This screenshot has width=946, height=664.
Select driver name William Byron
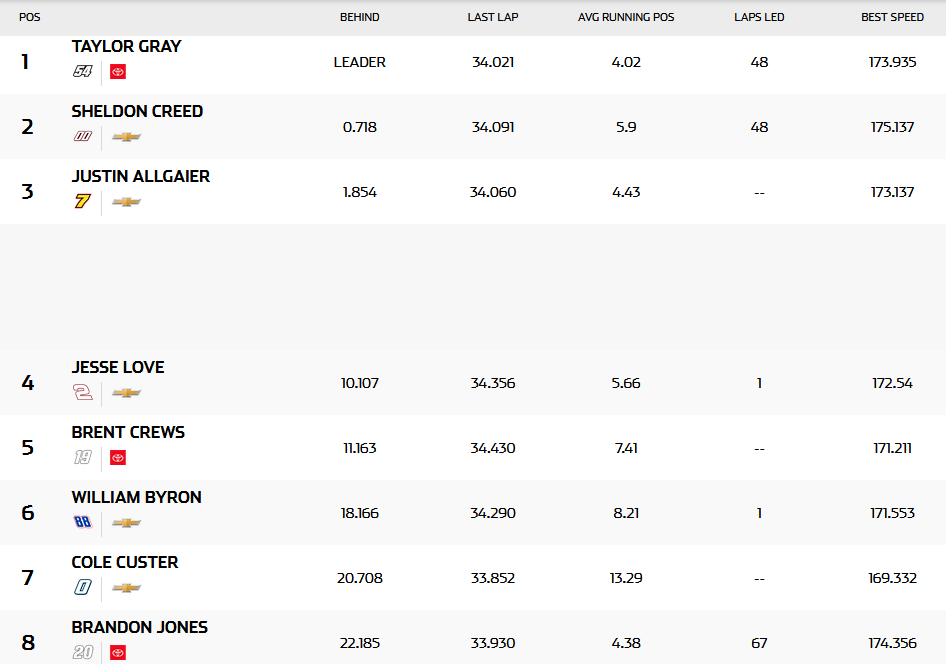click(136, 498)
